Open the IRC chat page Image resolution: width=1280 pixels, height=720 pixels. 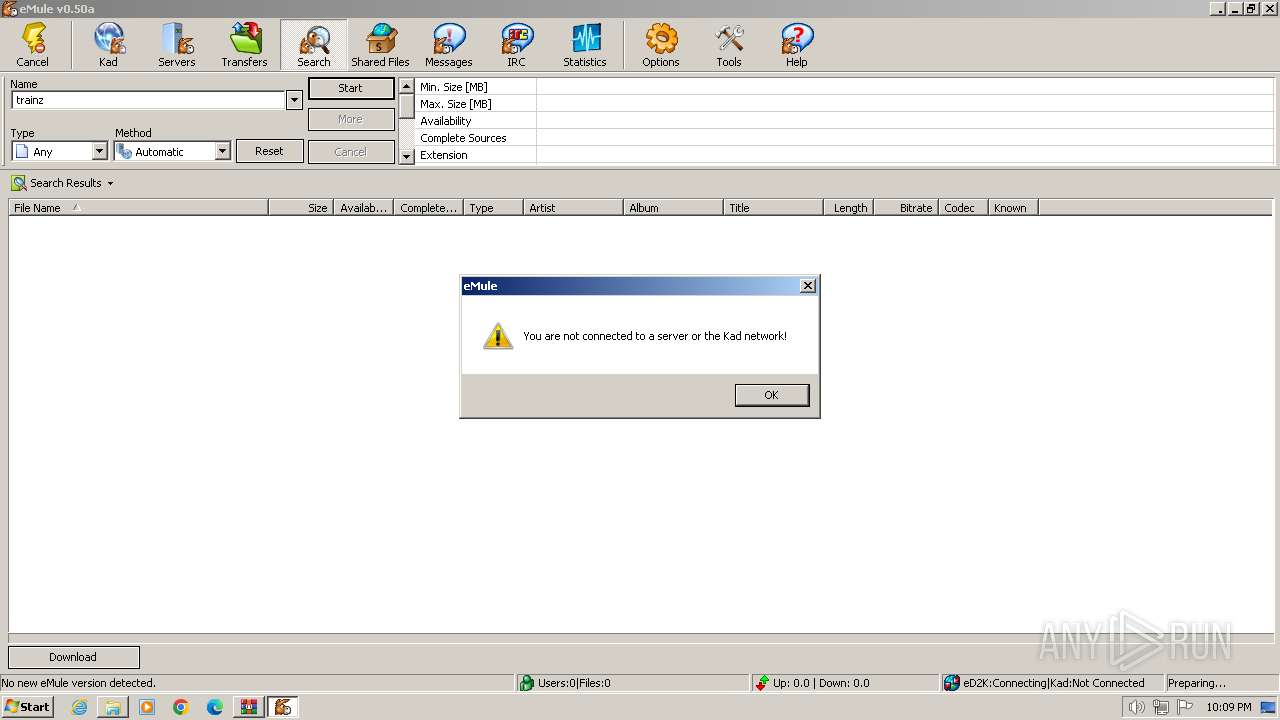[516, 45]
